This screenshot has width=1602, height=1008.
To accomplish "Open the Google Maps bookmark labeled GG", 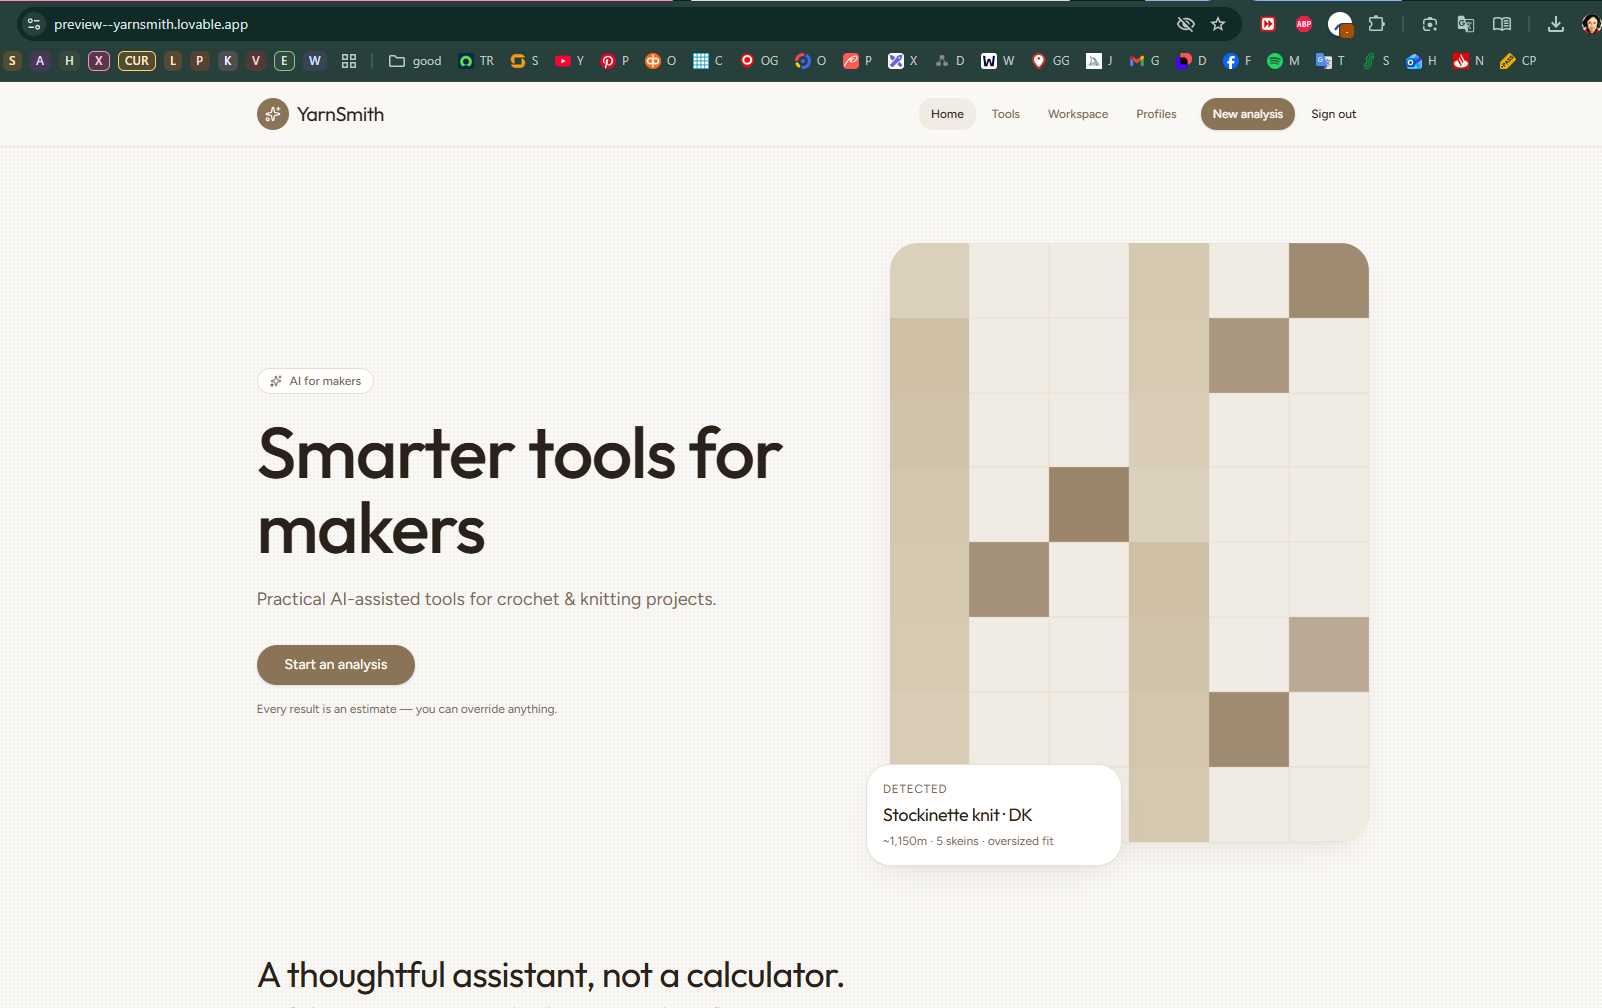I will point(1051,61).
